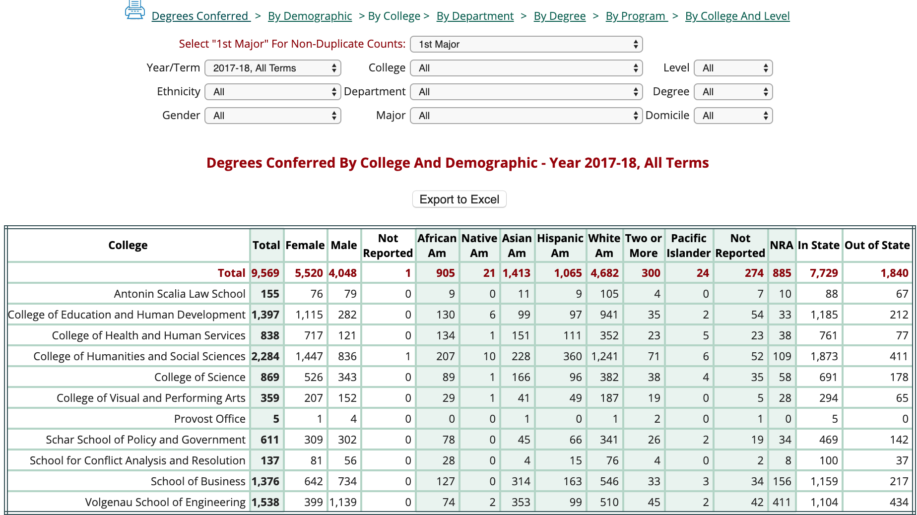Select Schar School of Policy and Government row
The height and width of the screenshot is (515, 917).
pyautogui.click(x=460, y=440)
